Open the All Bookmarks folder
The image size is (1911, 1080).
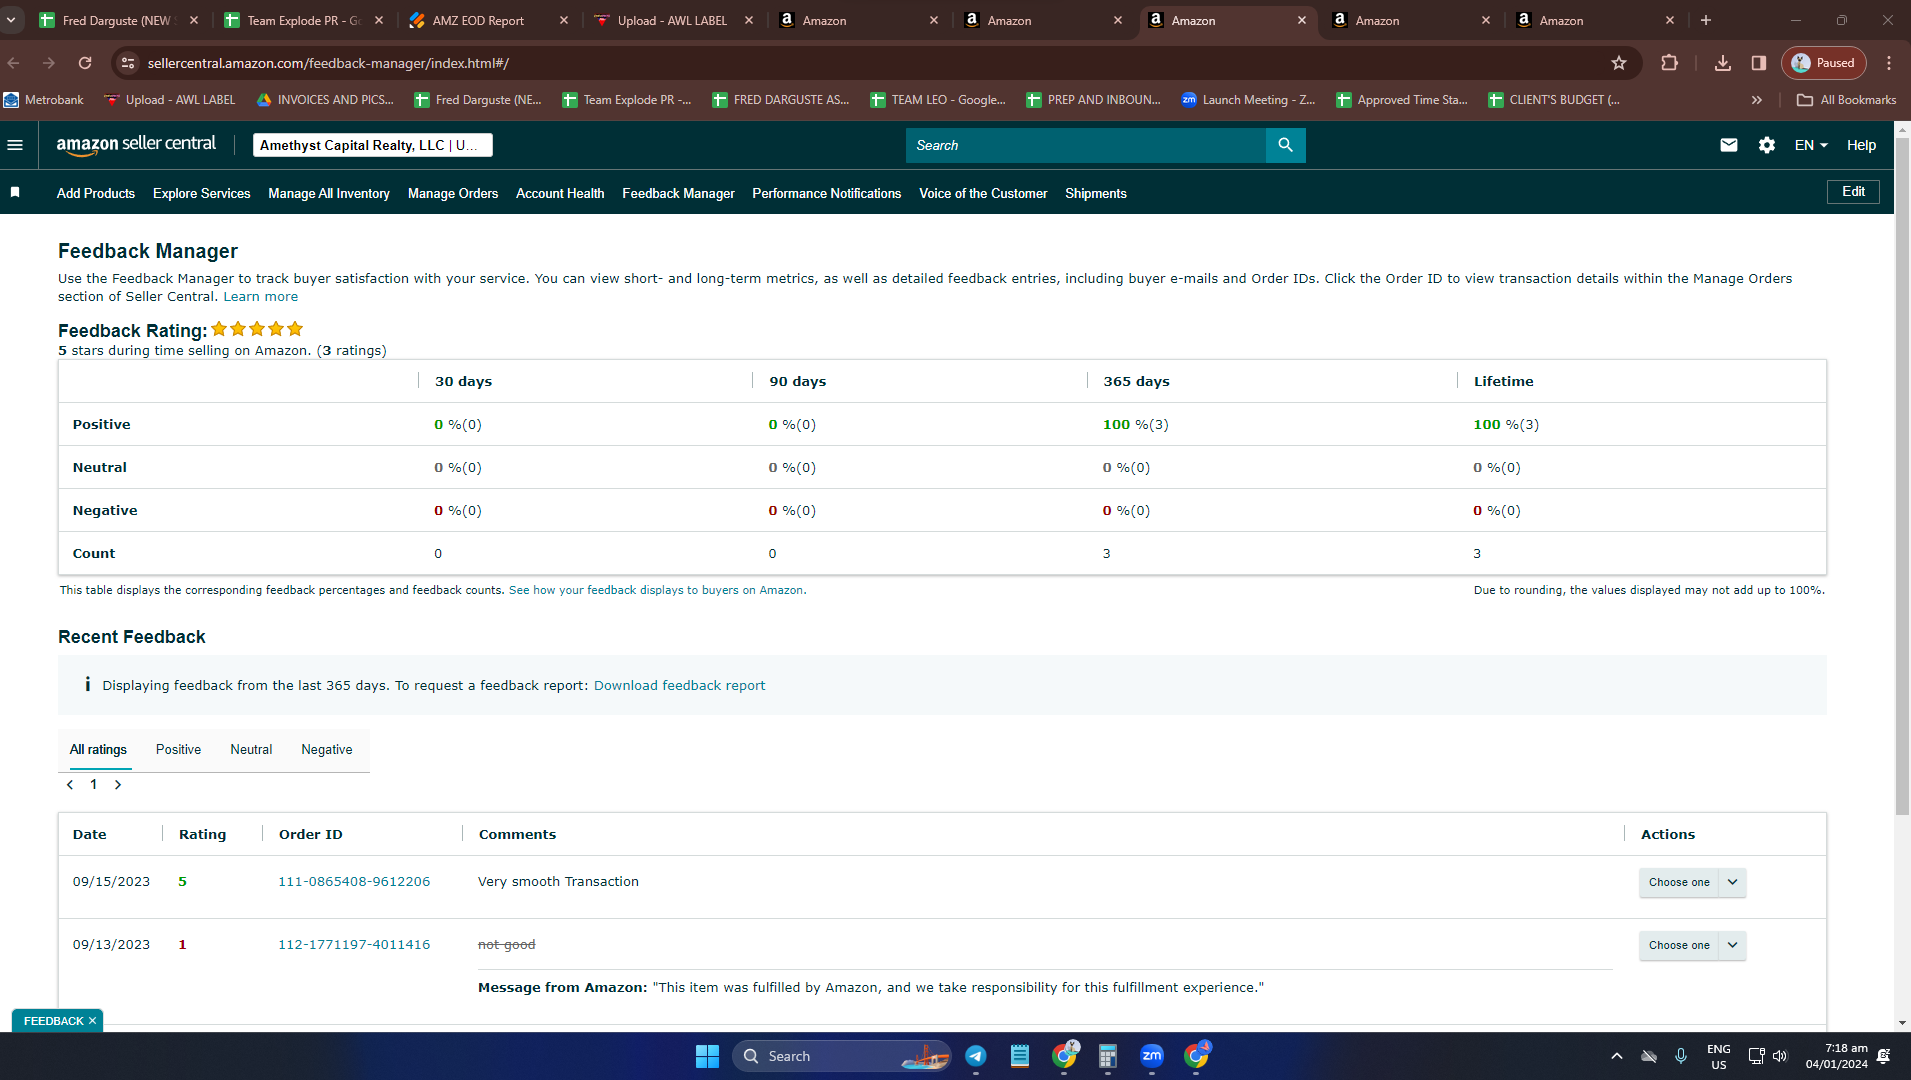[x=1846, y=100]
